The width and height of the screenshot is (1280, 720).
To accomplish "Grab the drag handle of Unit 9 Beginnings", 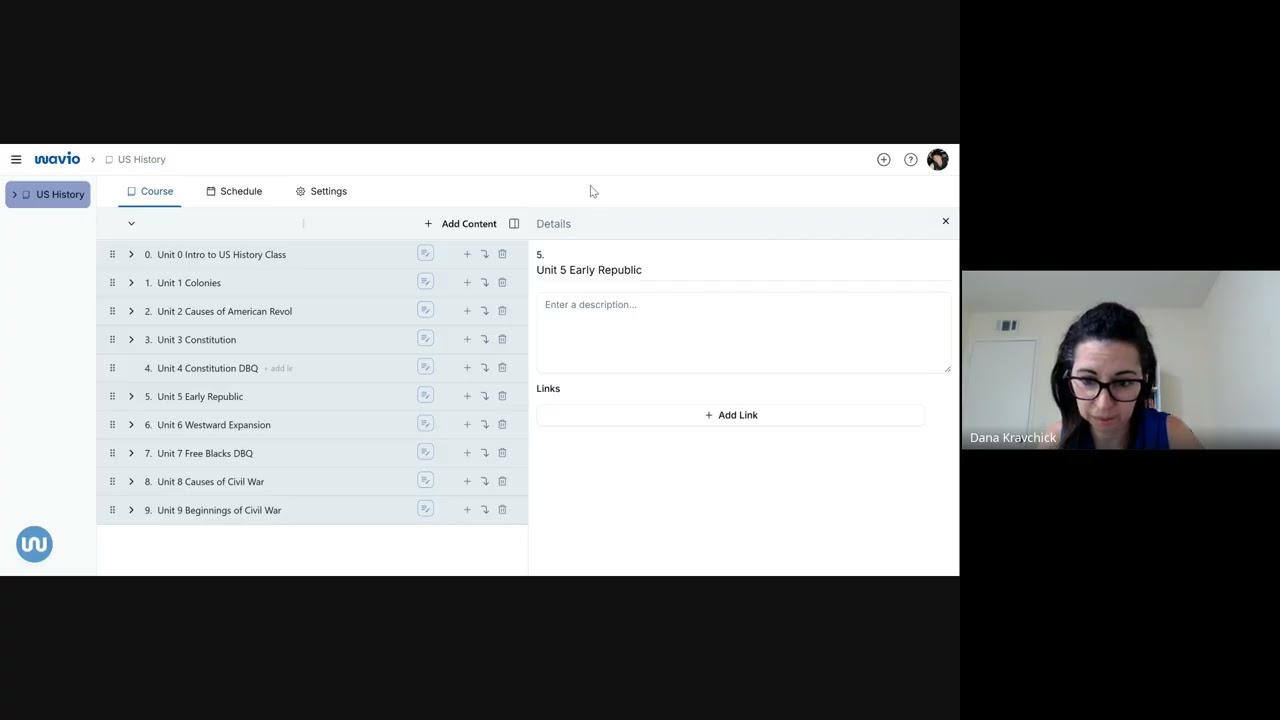I will coord(112,510).
